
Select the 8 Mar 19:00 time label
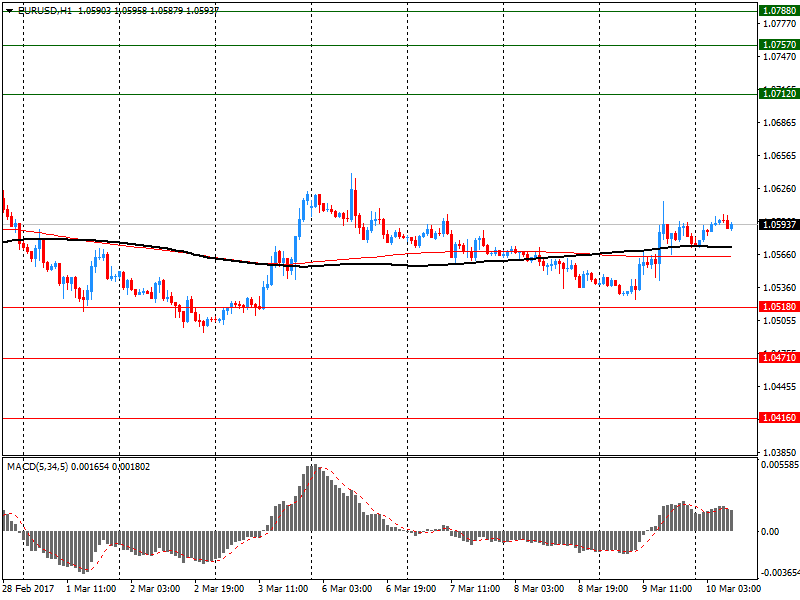(x=603, y=589)
